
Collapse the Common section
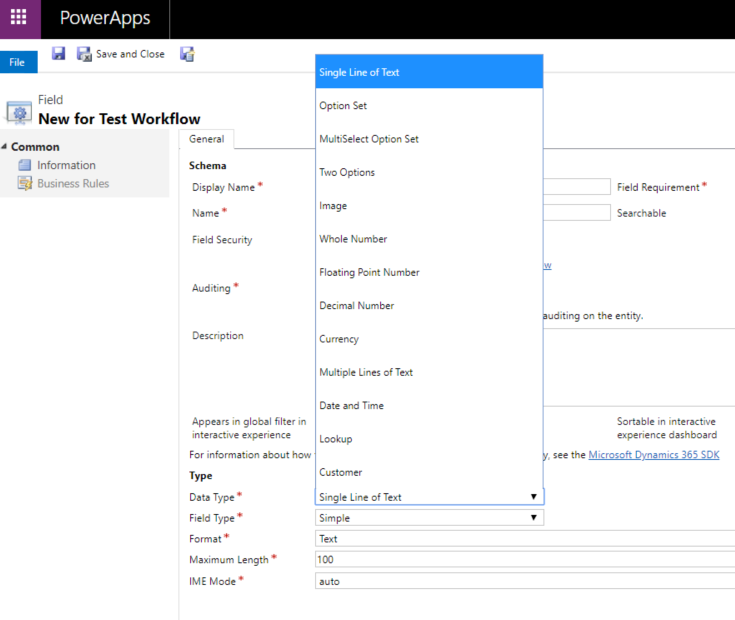[x=4, y=147]
